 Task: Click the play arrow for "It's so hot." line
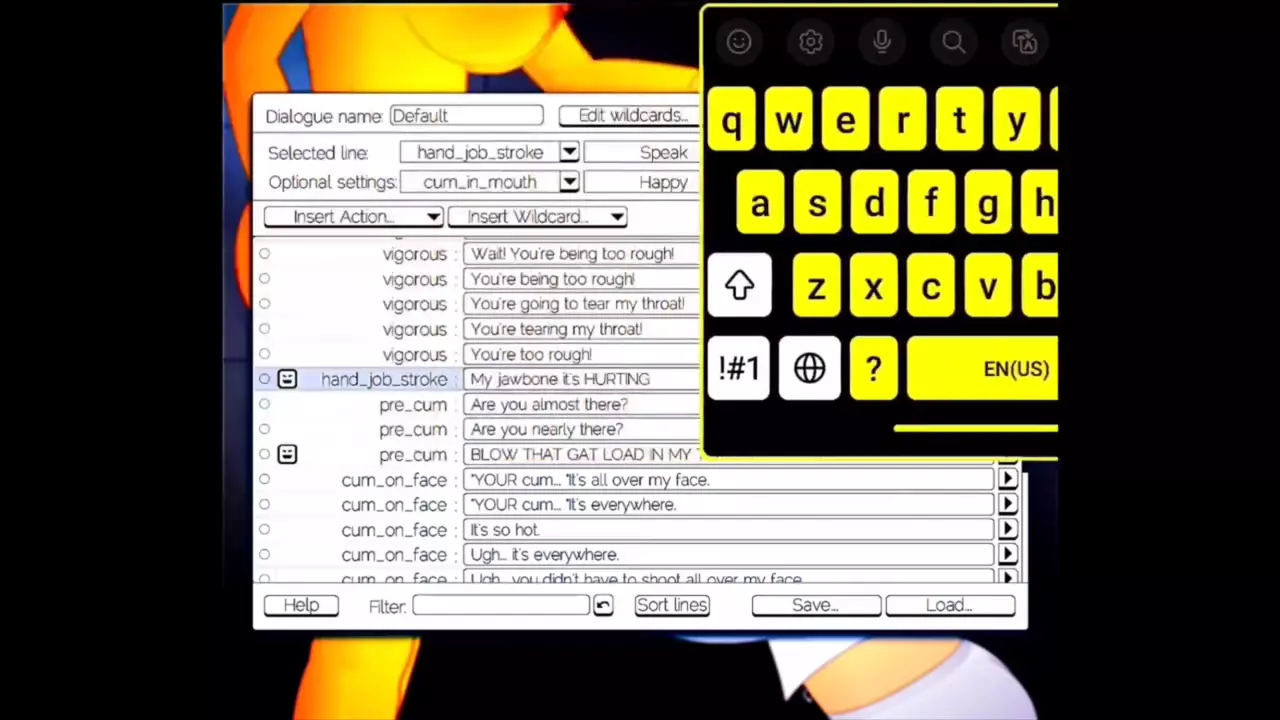coord(1007,530)
